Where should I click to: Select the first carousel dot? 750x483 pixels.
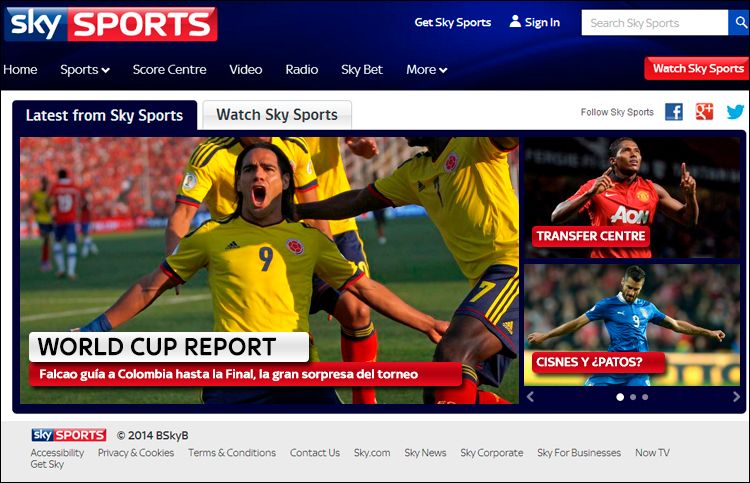(620, 397)
